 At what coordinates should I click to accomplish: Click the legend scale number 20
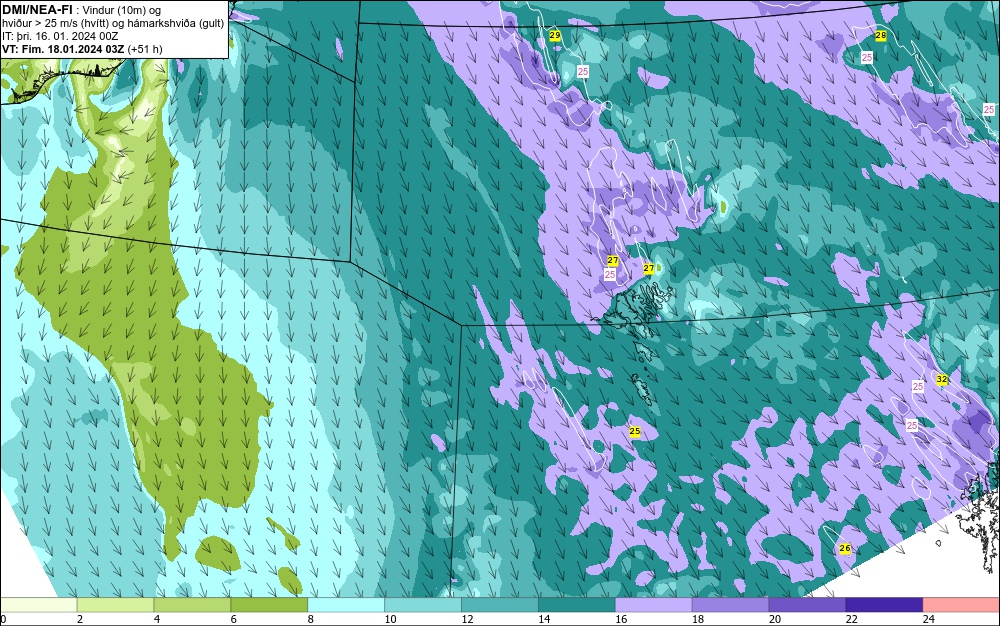775,619
